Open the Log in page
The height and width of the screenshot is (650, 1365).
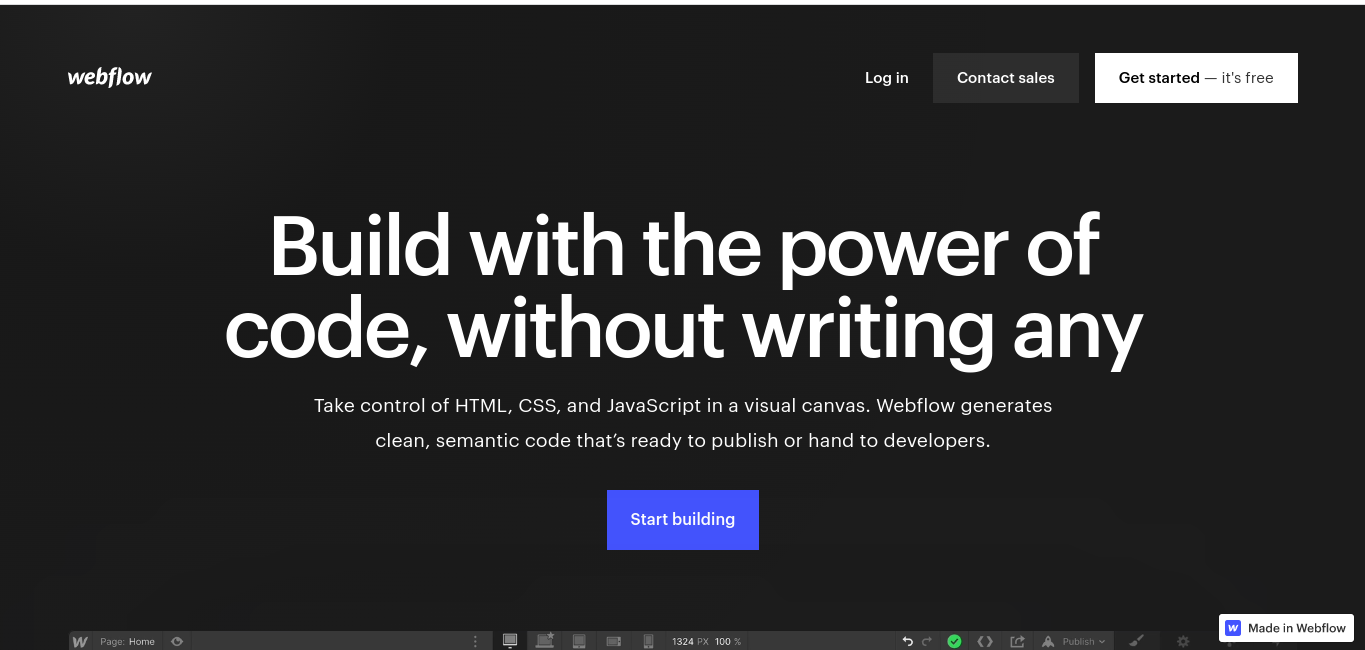pos(887,78)
